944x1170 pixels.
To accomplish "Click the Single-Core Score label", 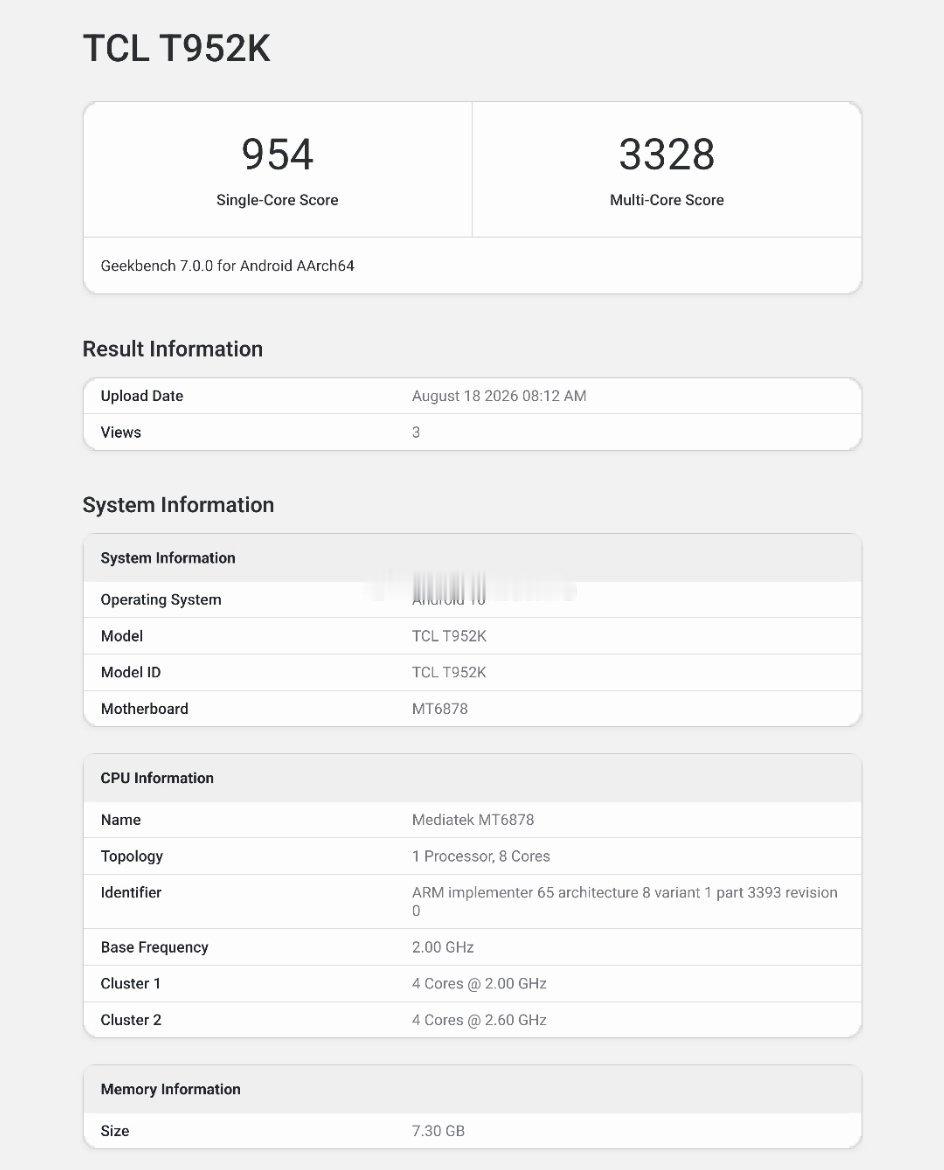I will click(277, 200).
